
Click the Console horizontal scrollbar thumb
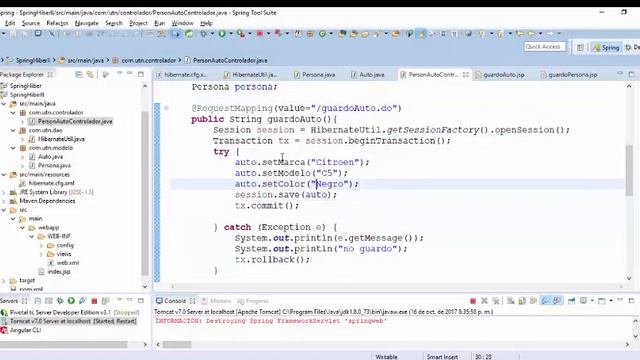pyautogui.click(x=177, y=344)
